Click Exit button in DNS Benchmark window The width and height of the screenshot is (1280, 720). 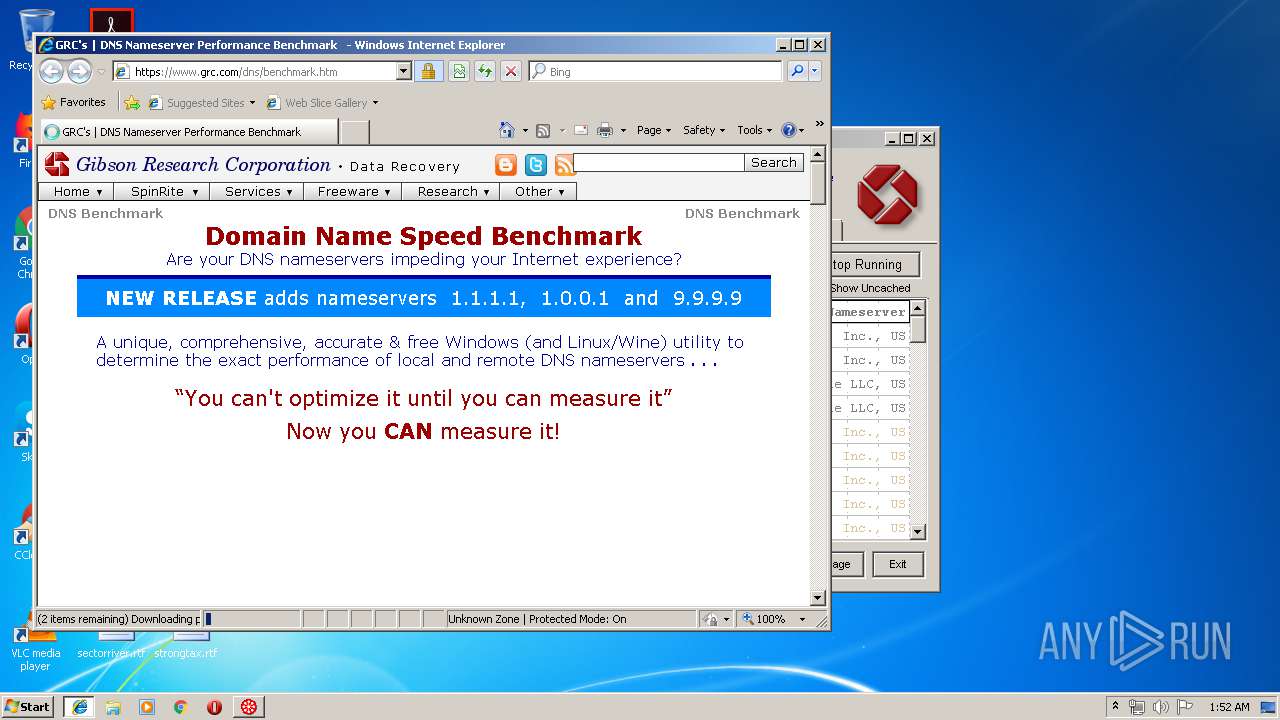(897, 564)
